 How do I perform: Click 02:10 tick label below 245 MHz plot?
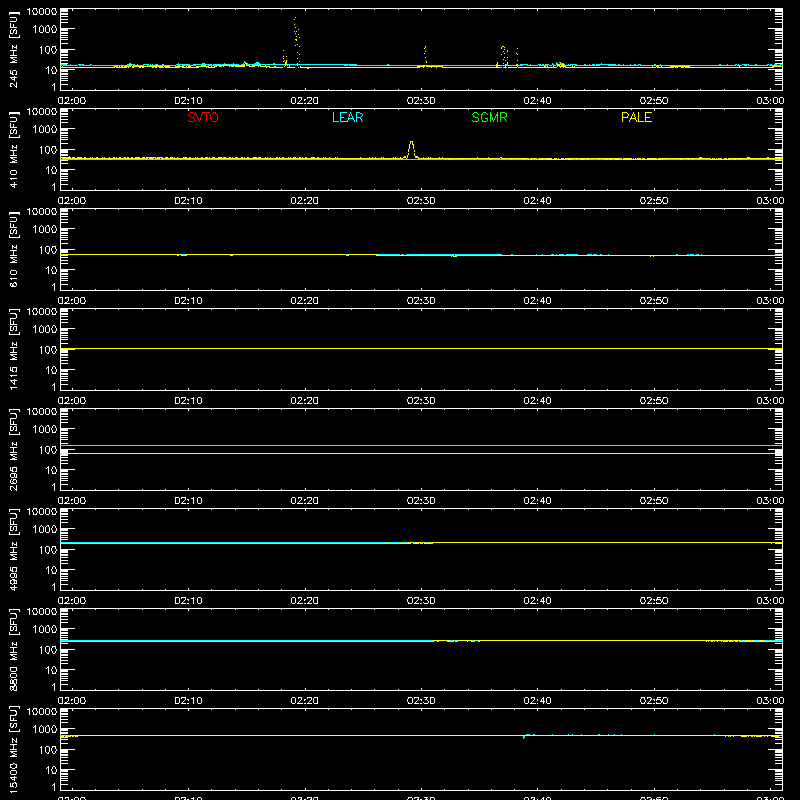[188, 101]
